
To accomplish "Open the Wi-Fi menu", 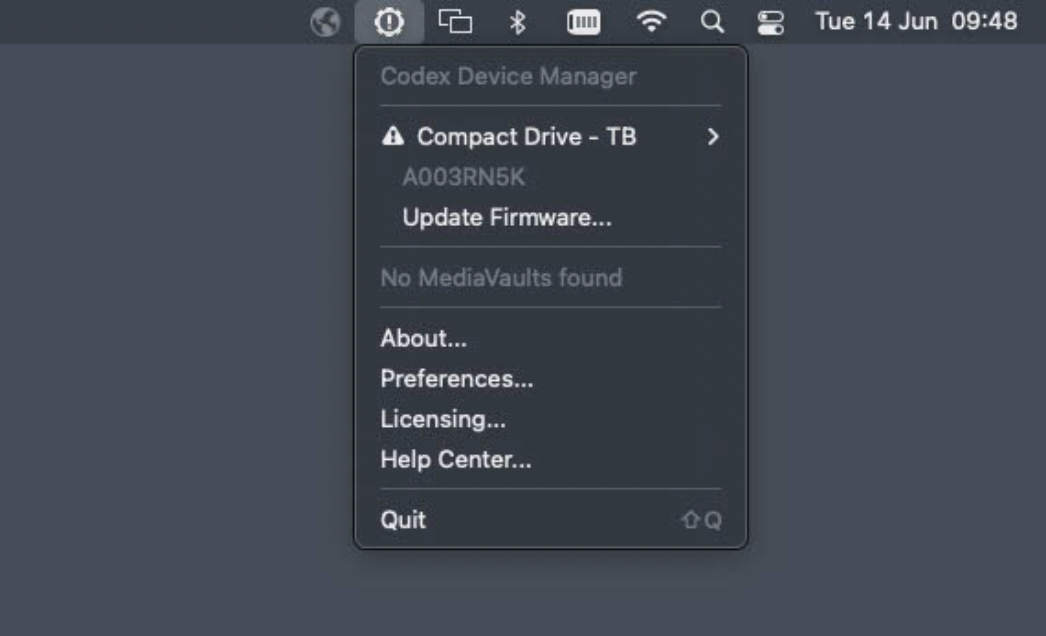I will 651,21.
